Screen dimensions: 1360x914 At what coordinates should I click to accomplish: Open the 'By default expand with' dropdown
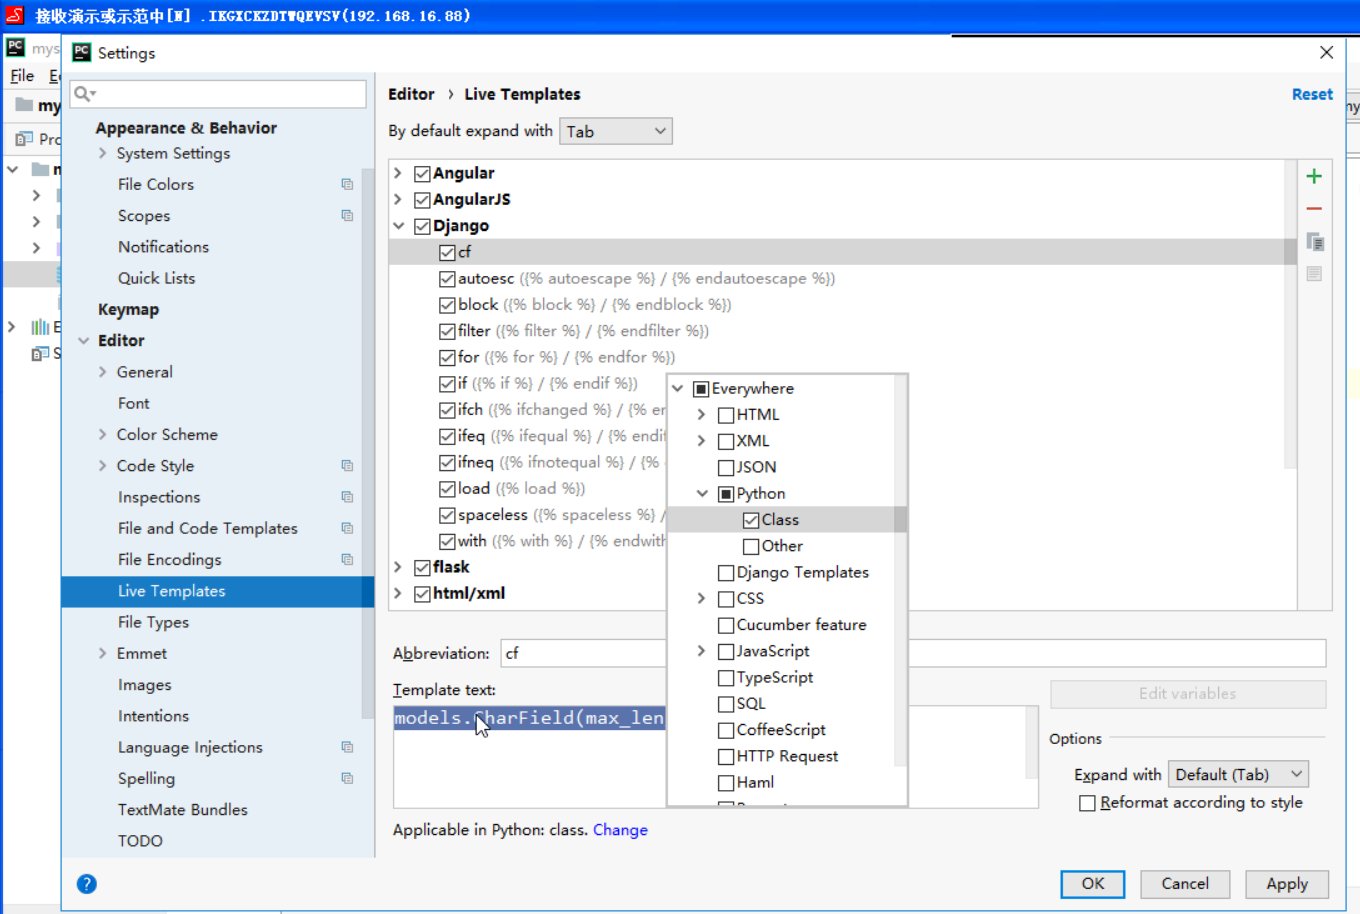(615, 130)
